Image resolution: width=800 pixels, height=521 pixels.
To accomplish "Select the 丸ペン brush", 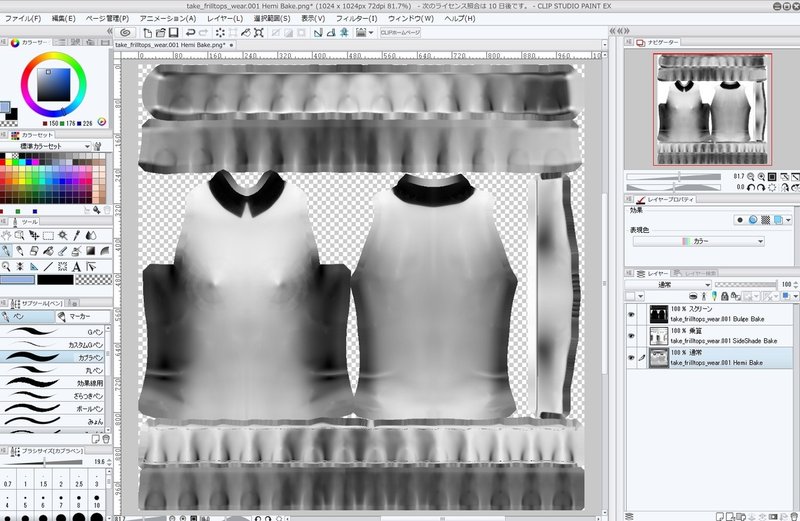I will (x=53, y=370).
